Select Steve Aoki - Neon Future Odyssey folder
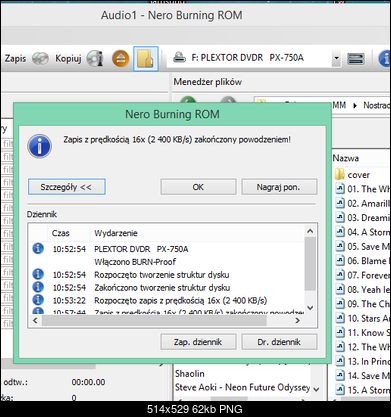Viewport: 391px width, 417px height. point(243,387)
